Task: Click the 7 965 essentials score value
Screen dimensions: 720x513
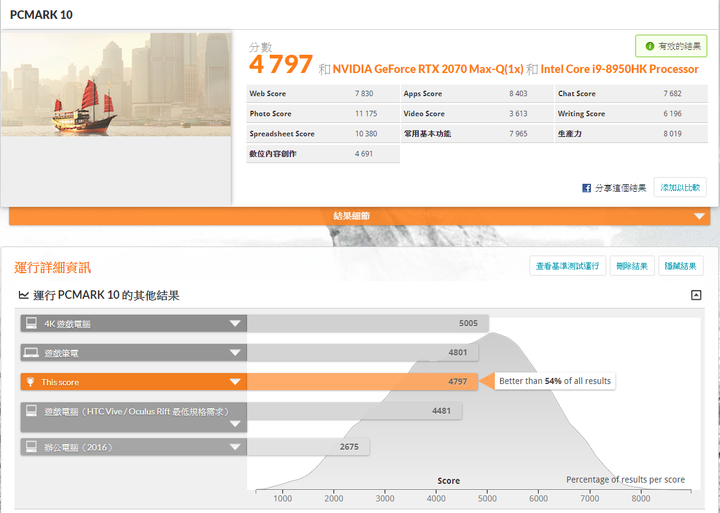Action: 518,134
